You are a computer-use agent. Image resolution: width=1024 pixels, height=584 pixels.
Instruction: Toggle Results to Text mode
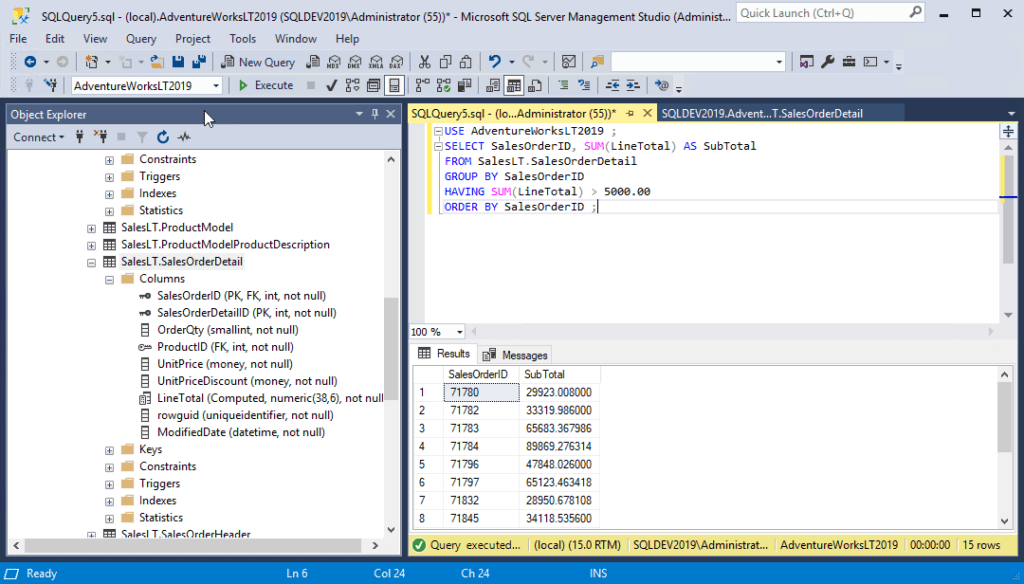(x=493, y=86)
